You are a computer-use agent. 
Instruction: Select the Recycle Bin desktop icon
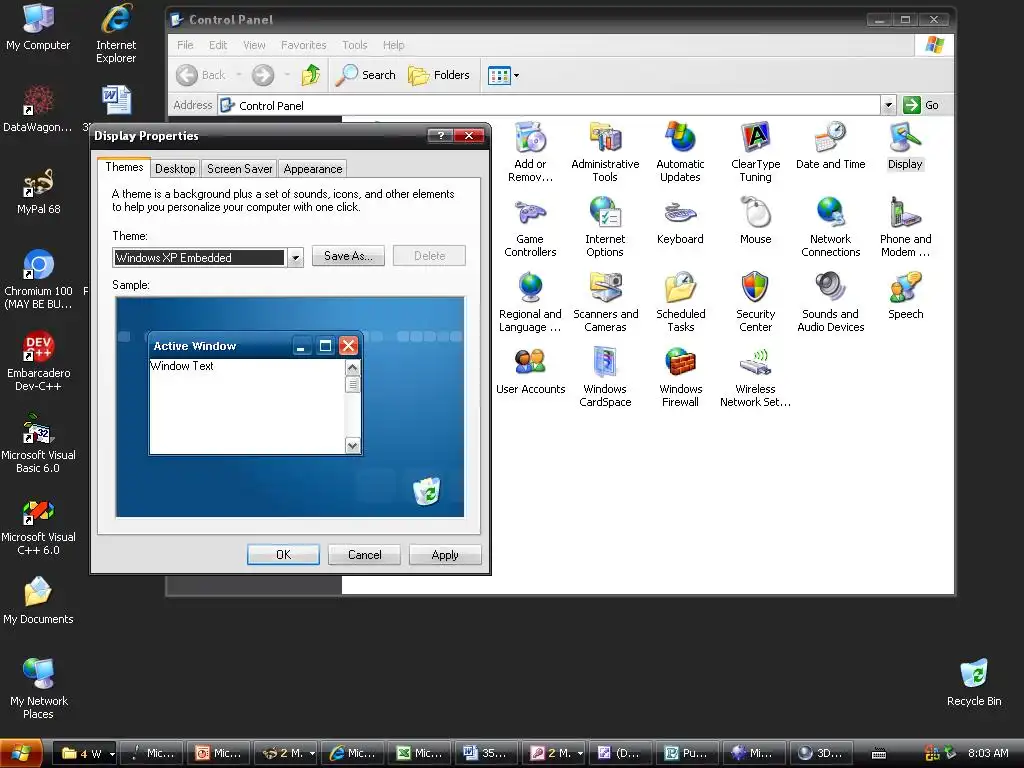(x=974, y=683)
